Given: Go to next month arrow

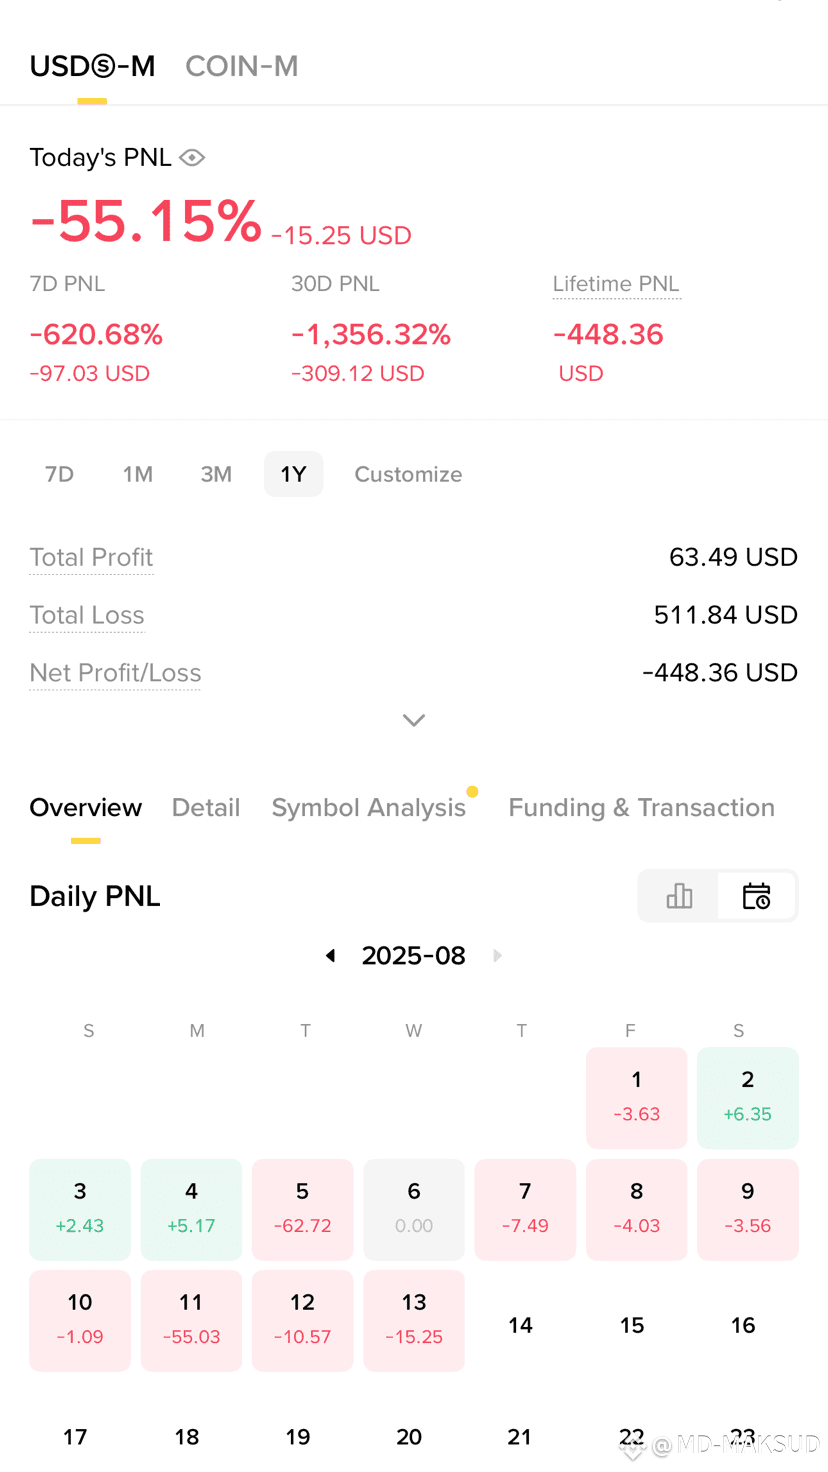Looking at the screenshot, I should point(497,956).
